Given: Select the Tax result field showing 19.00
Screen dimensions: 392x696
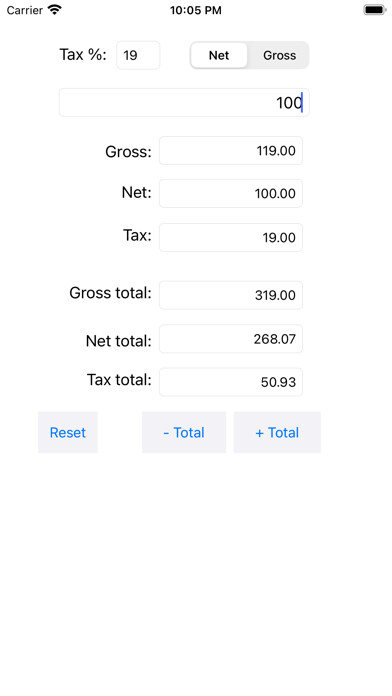Looking at the screenshot, I should coord(231,237).
